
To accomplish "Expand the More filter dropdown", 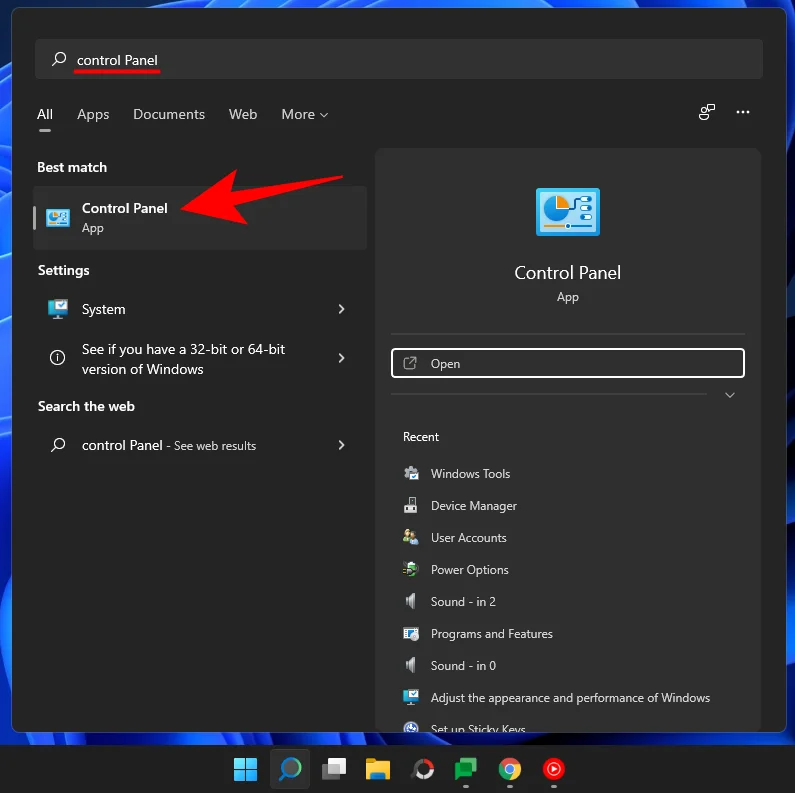I will tap(305, 114).
